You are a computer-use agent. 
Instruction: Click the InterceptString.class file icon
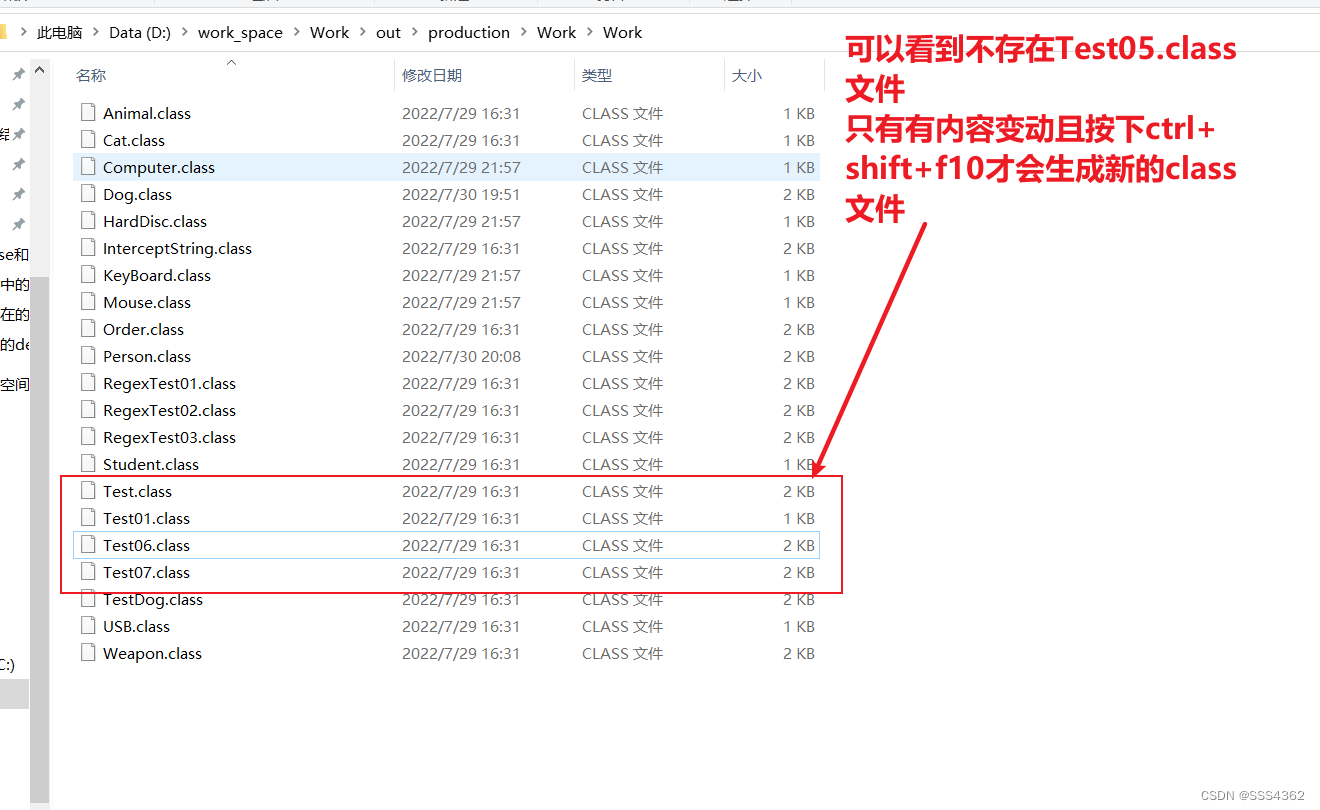[88, 248]
